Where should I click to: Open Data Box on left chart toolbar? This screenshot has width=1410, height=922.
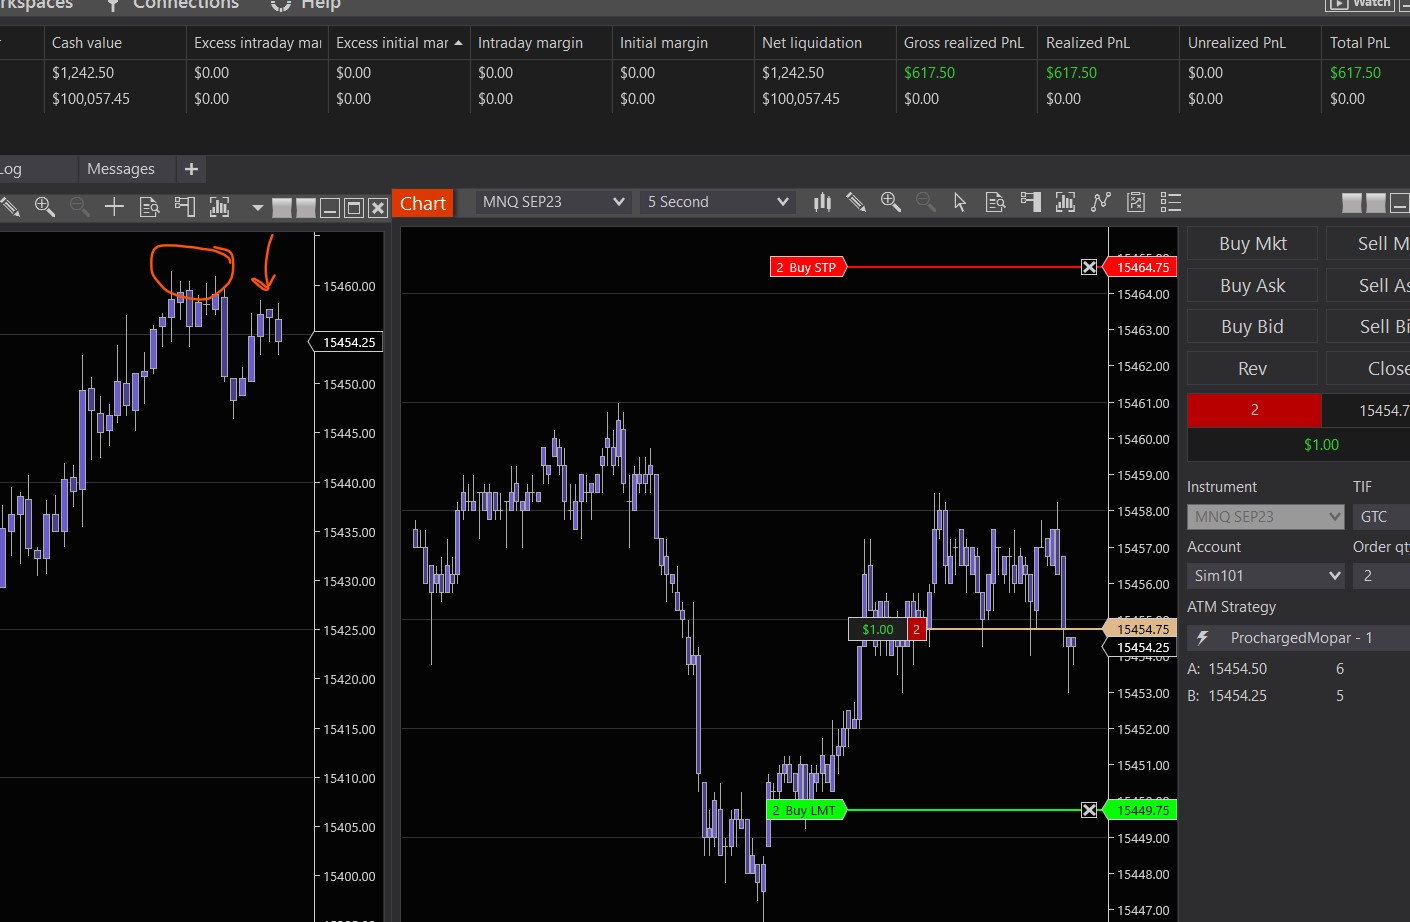click(149, 207)
